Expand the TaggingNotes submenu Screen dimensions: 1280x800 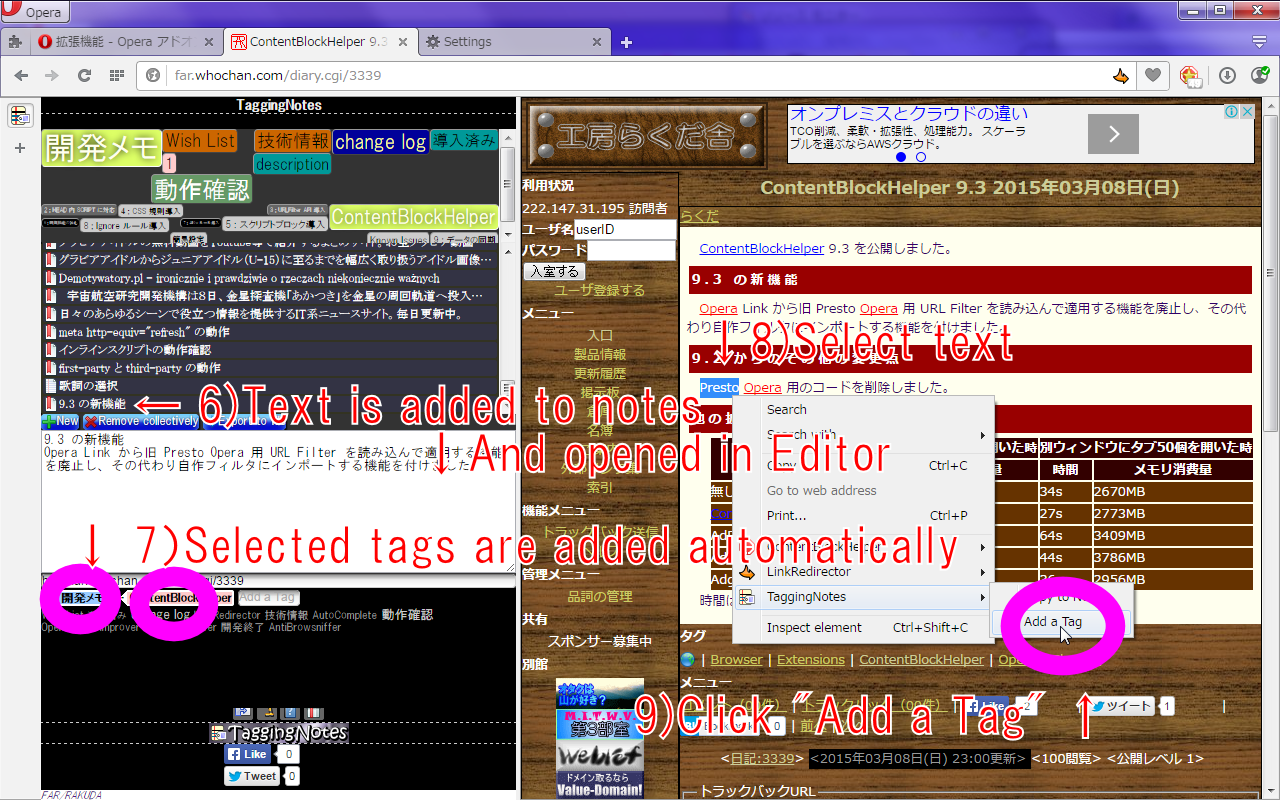click(983, 596)
